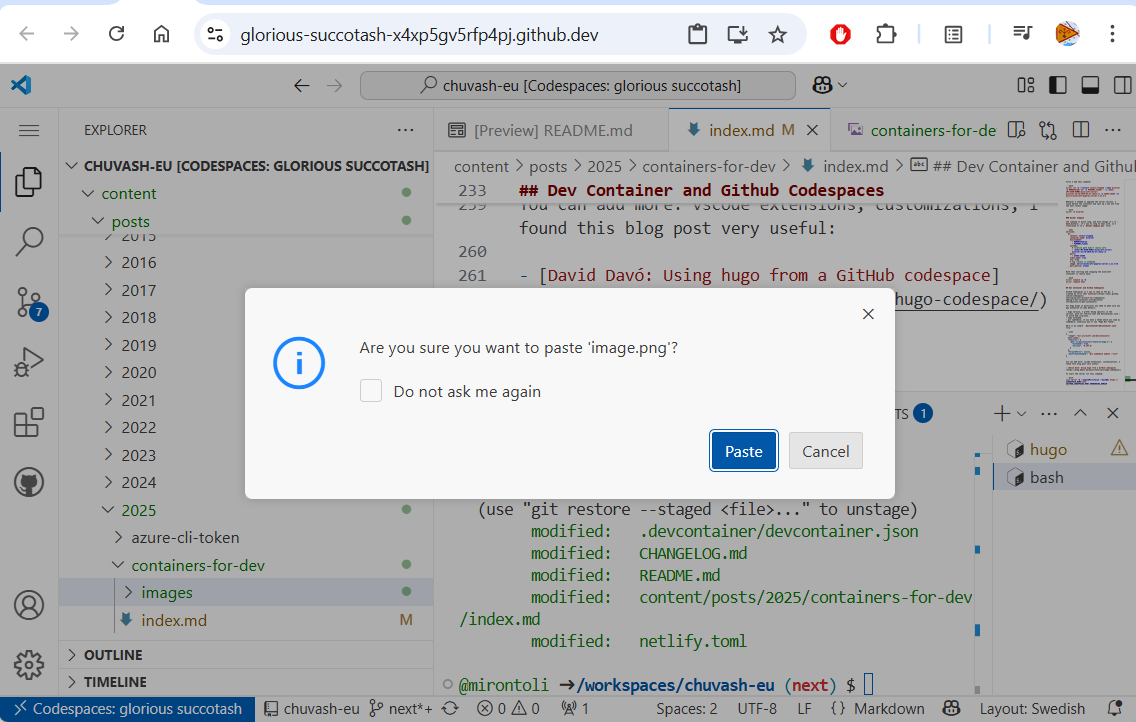
Task: Open the Manage gear settings menu
Action: point(29,664)
